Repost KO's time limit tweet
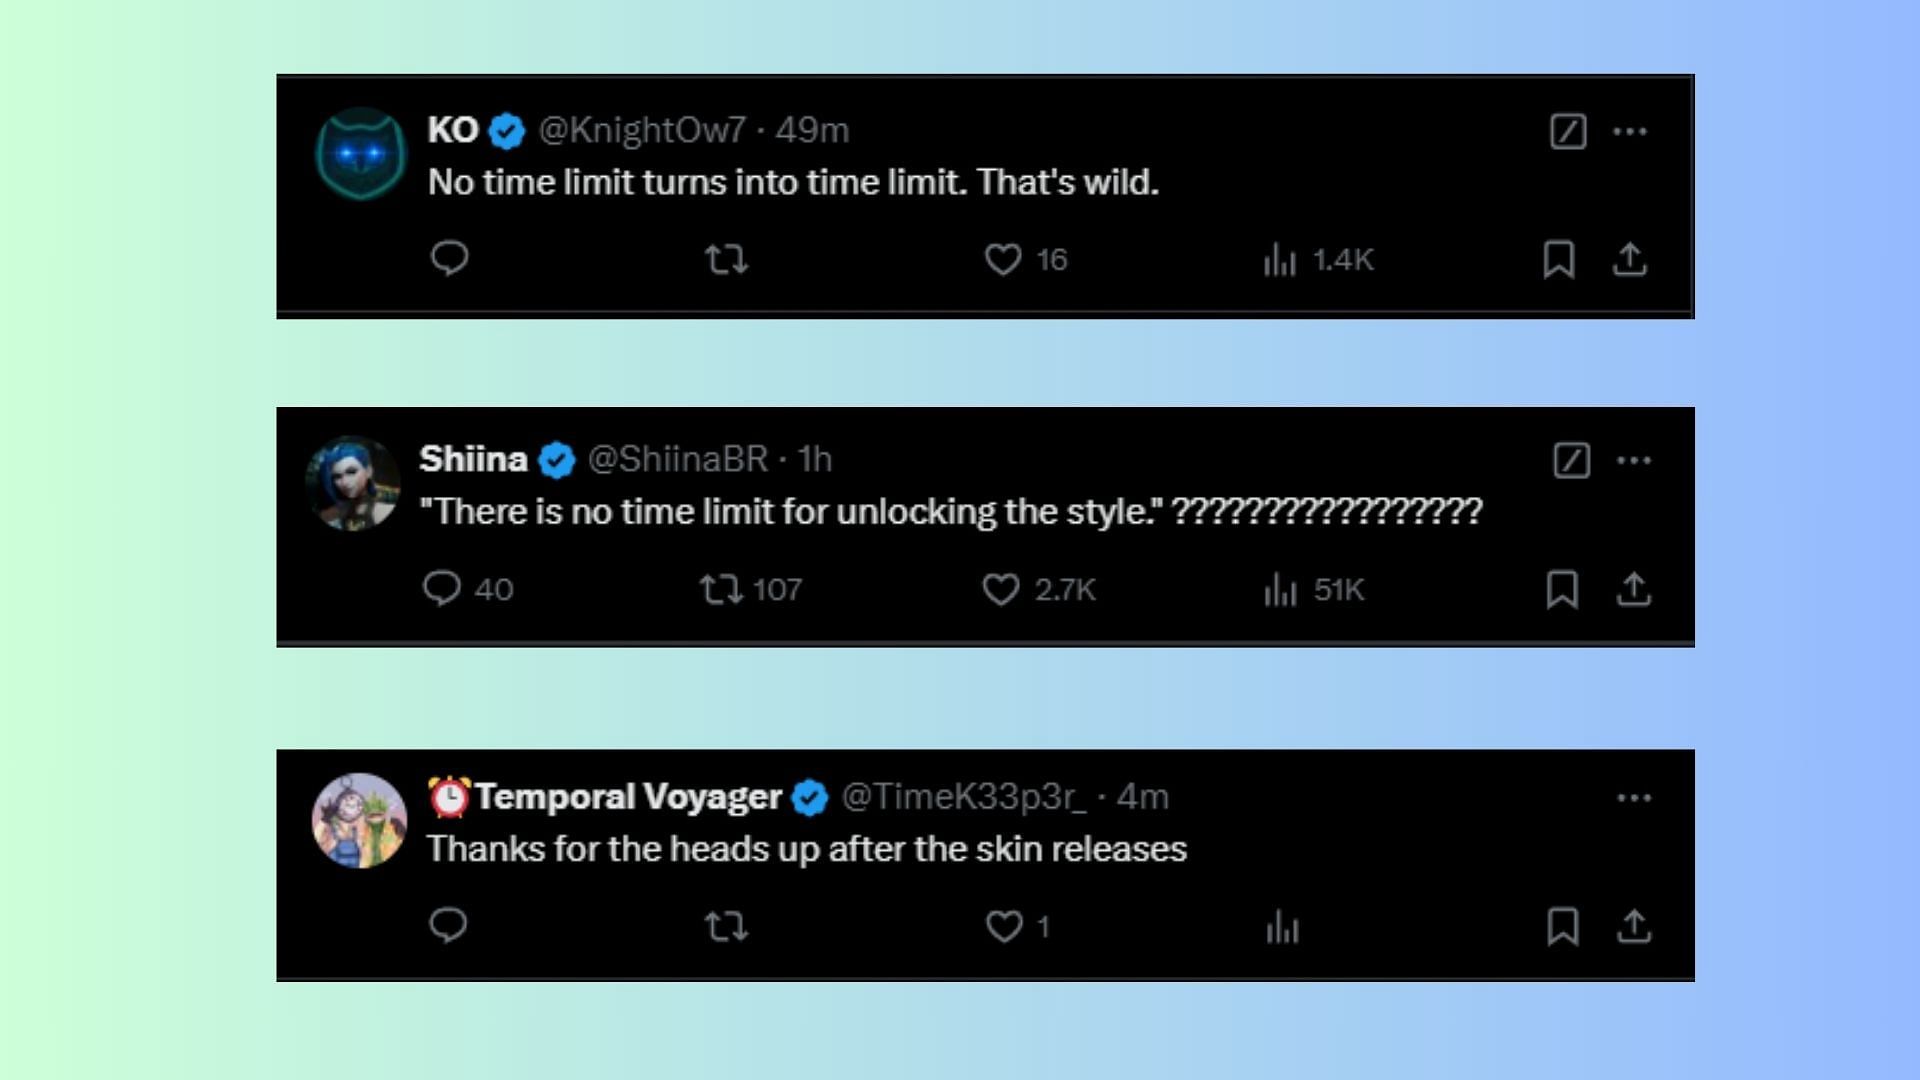The height and width of the screenshot is (1080, 1920). coord(726,260)
